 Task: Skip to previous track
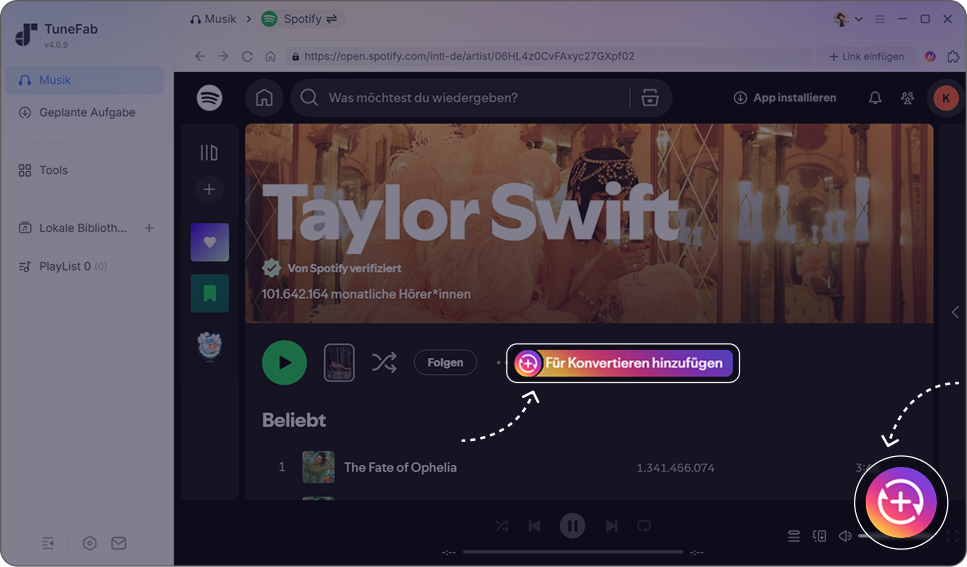535,526
